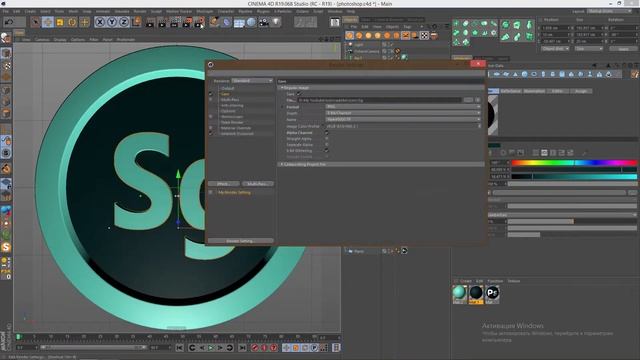Toggle the Regular Image Save checkbox
Image resolution: width=640 pixels, height=360 pixels.
299,94
